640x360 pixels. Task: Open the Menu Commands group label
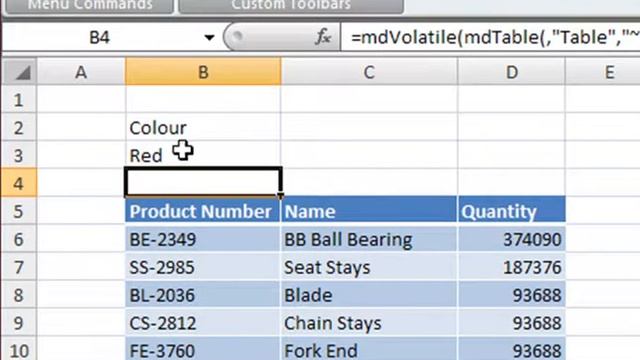pyautogui.click(x=89, y=5)
